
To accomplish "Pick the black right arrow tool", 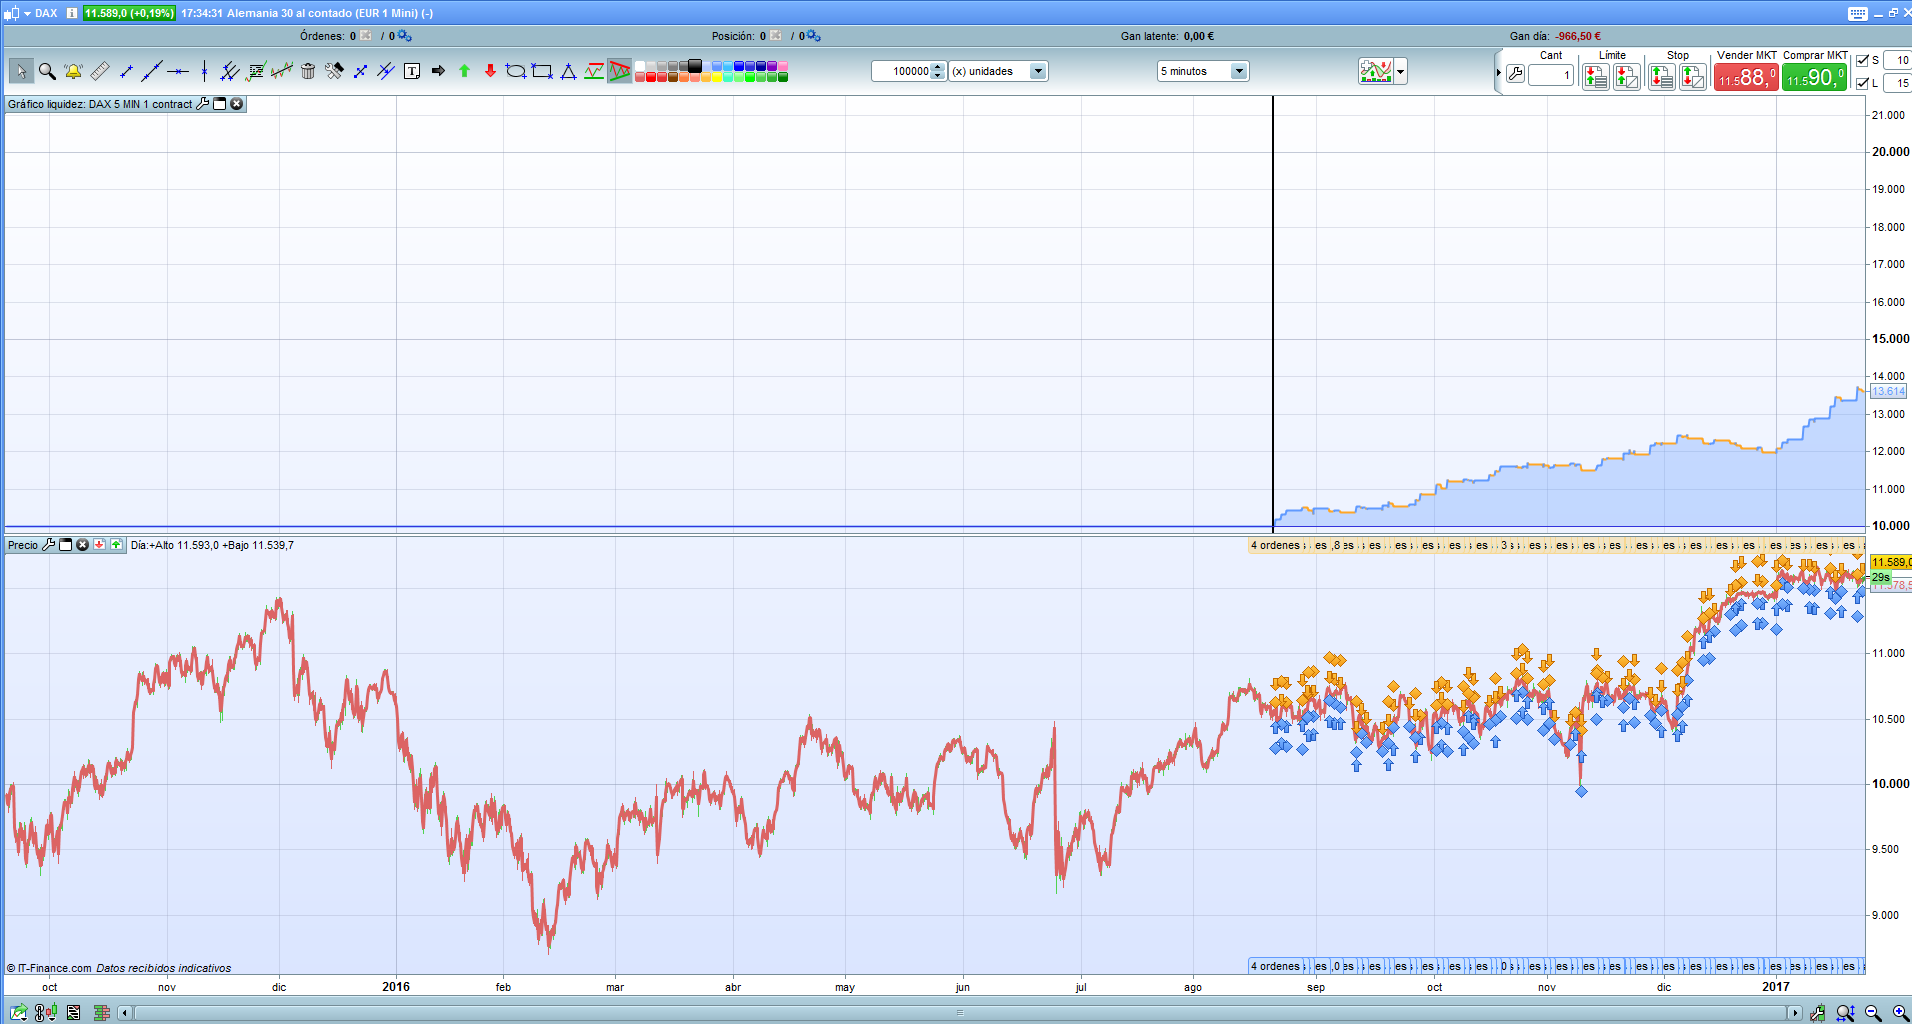I will [x=438, y=71].
